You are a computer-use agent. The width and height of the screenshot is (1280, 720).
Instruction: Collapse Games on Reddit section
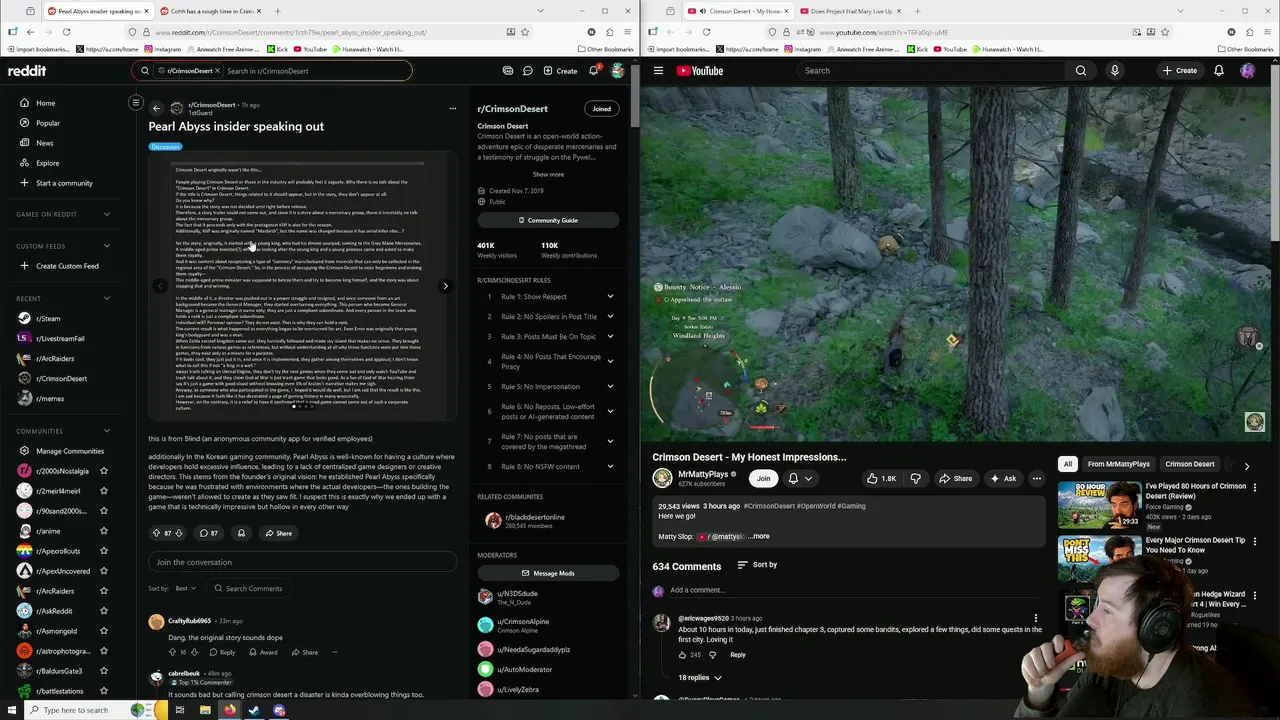point(107,214)
